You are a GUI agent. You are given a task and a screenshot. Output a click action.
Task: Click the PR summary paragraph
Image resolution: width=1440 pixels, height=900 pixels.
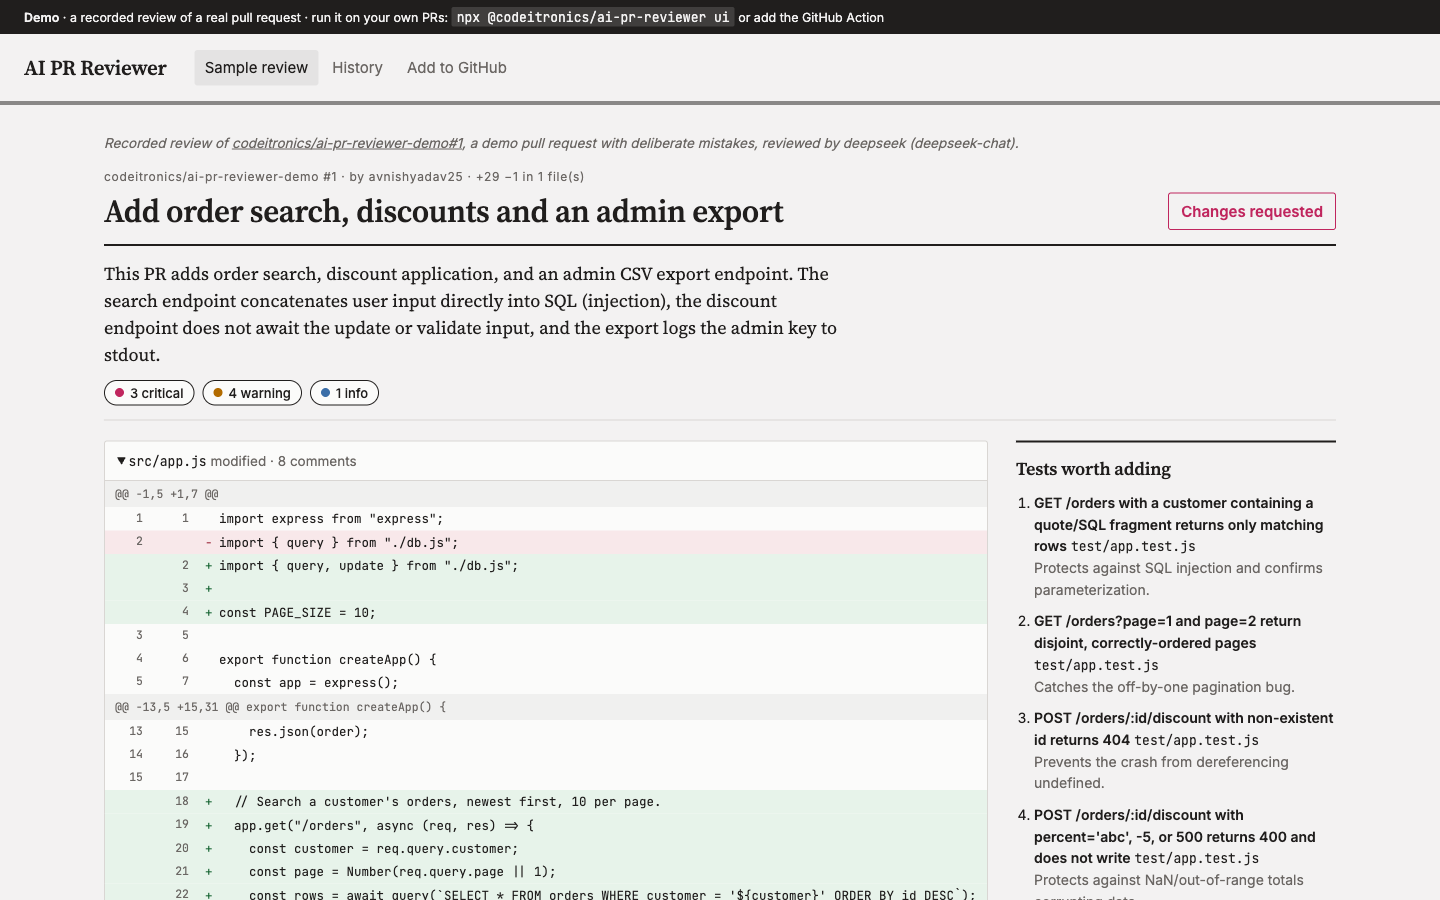coord(471,314)
